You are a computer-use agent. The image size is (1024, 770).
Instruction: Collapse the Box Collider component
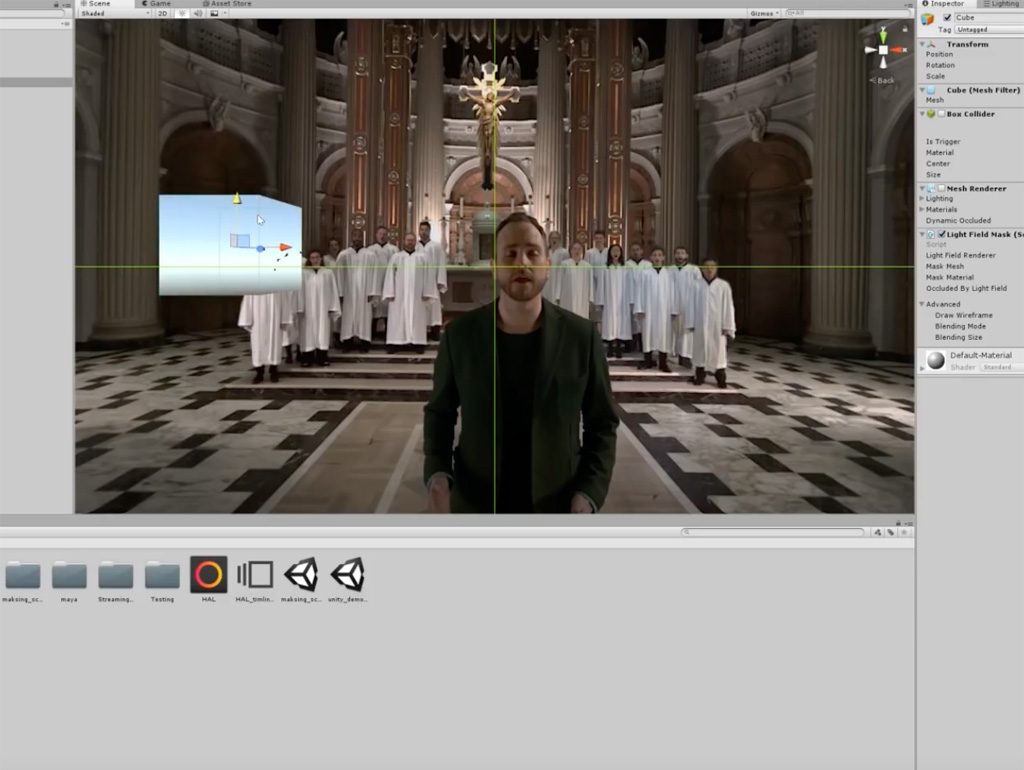pyautogui.click(x=922, y=114)
